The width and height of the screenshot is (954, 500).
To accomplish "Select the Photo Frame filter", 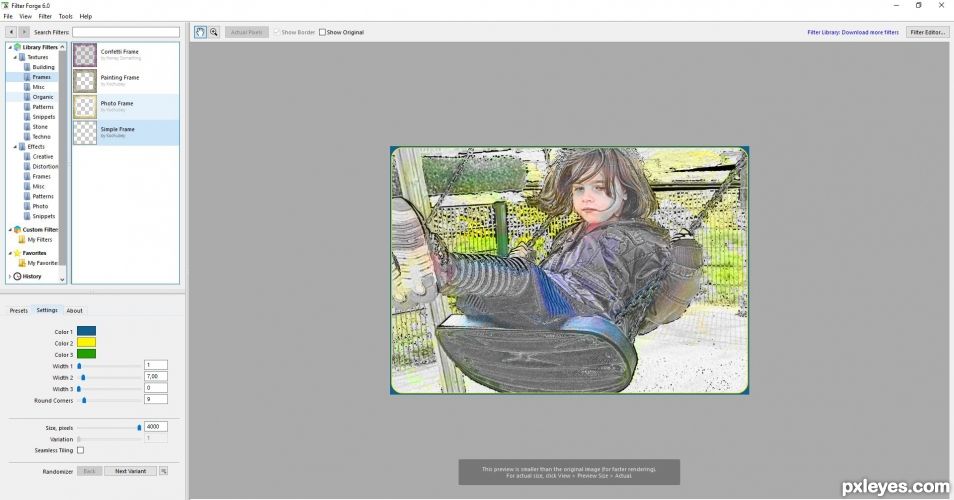I will tap(126, 106).
